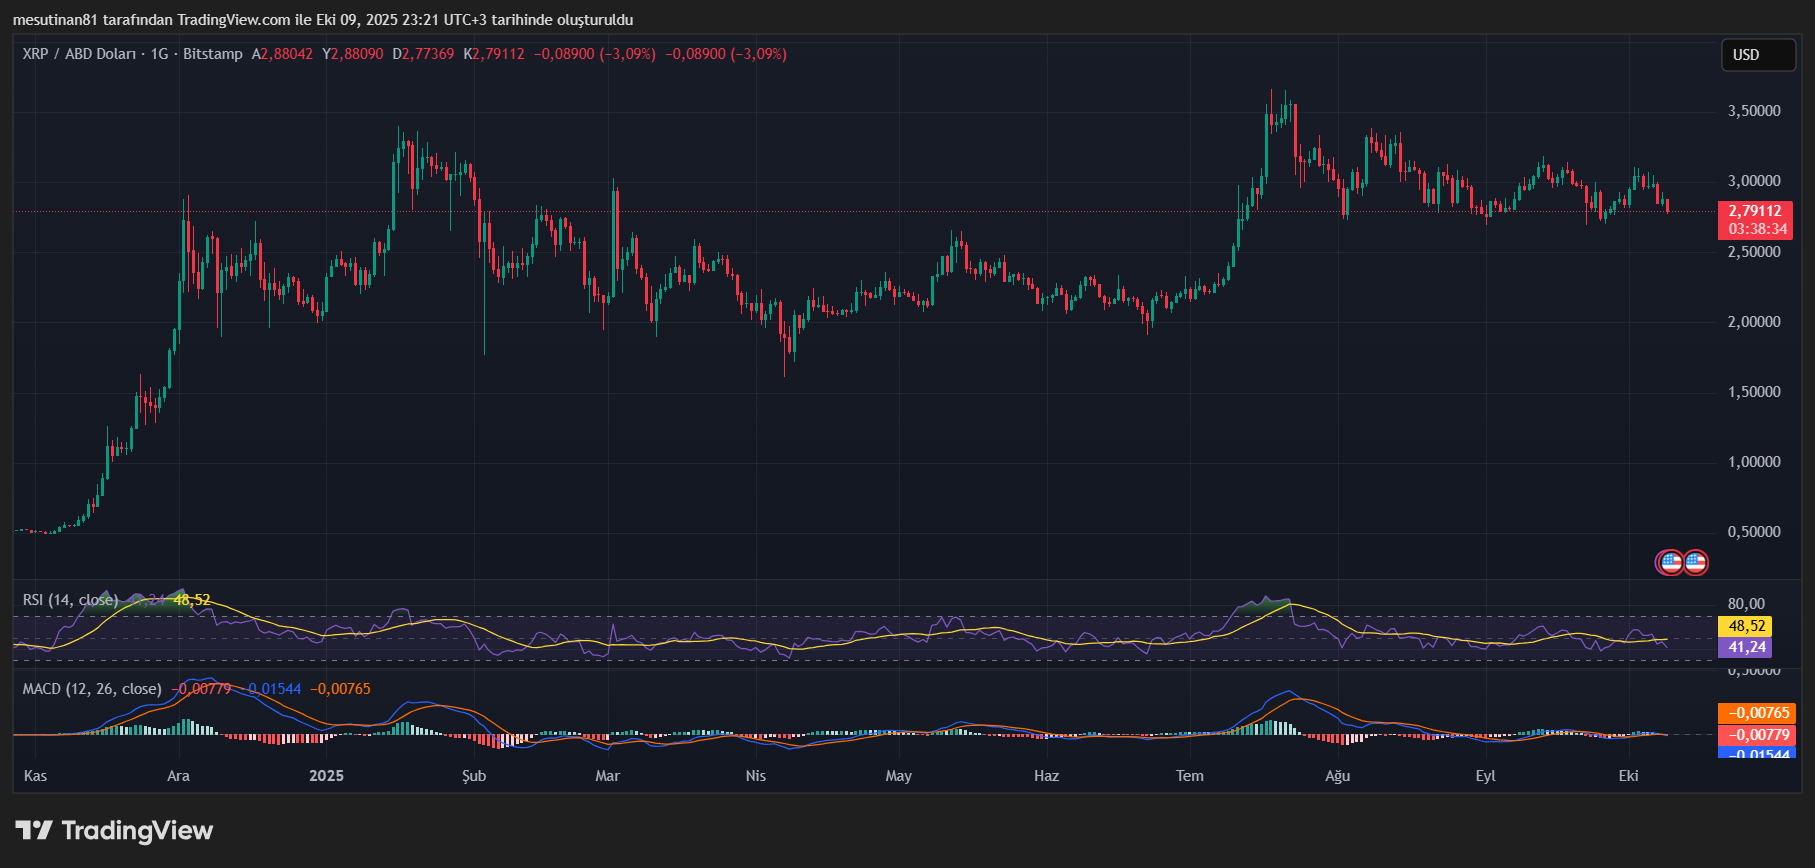
Task: Click the Tem month label on time axis
Action: (x=1189, y=776)
